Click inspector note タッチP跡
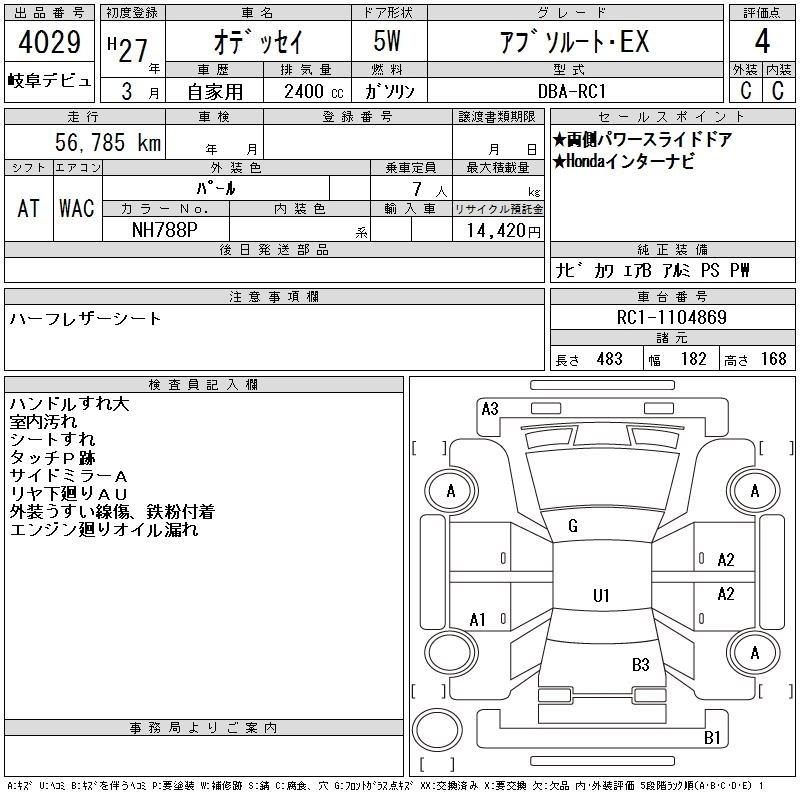 [x=53, y=458]
